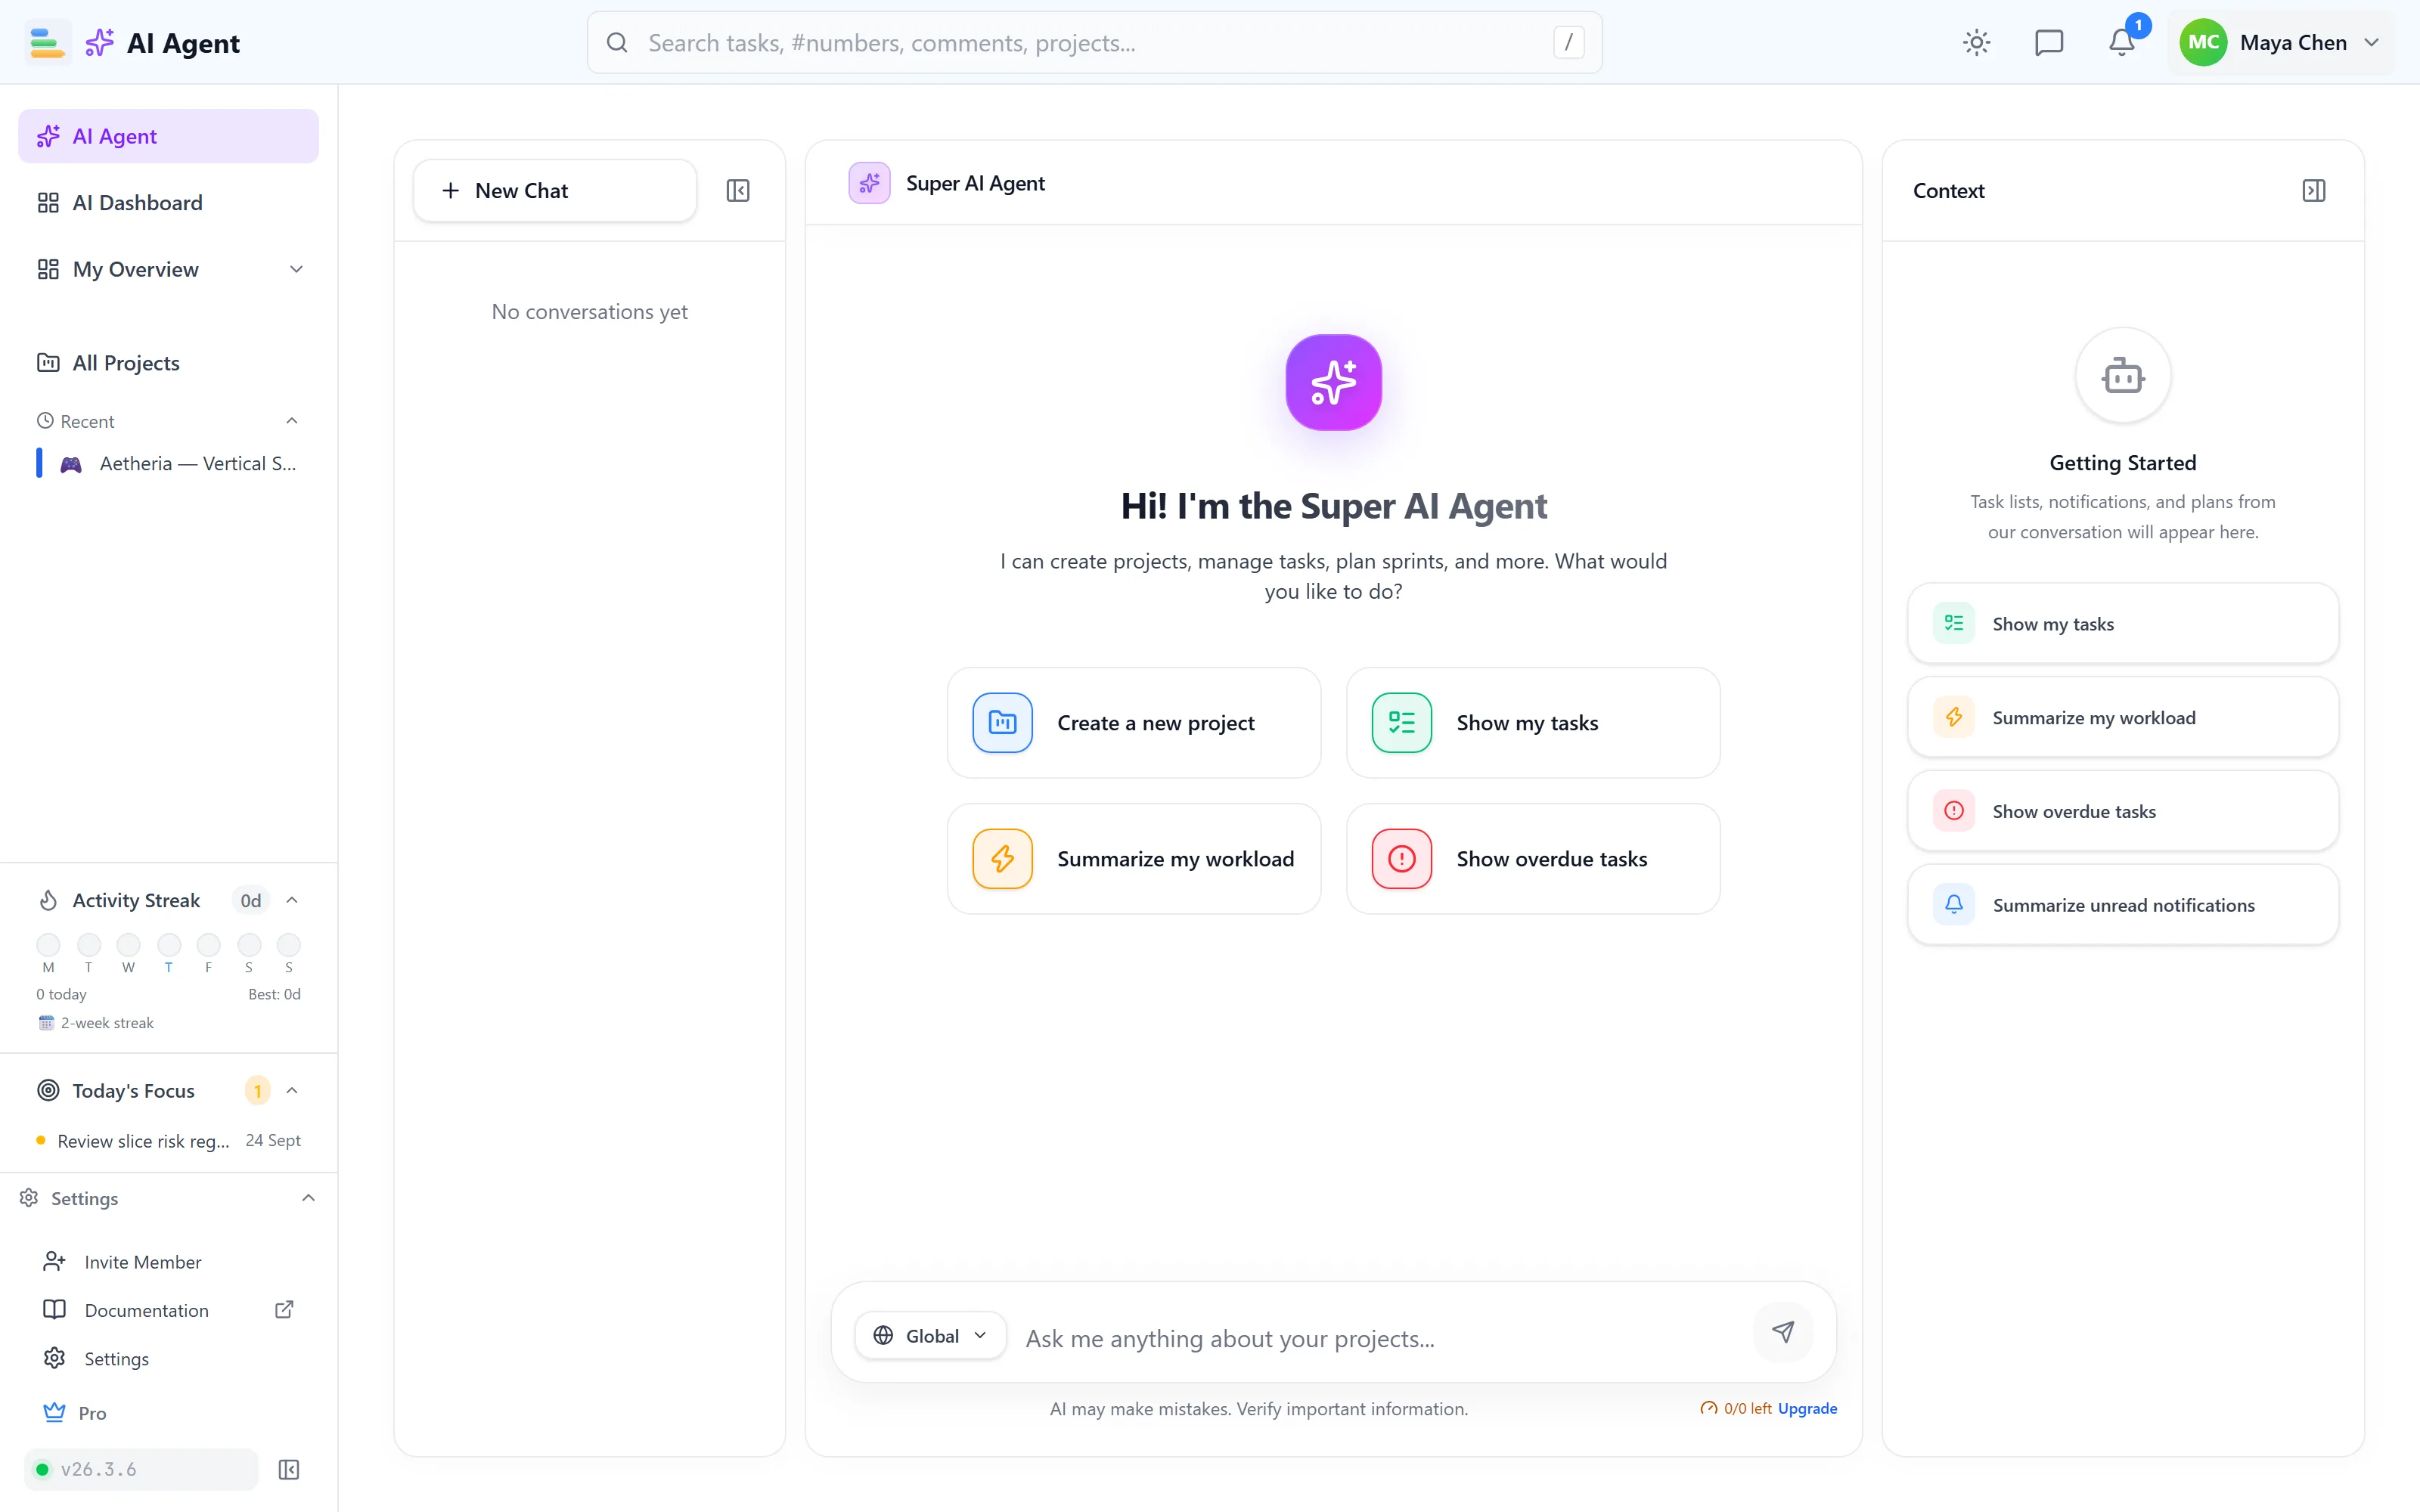Collapse the conversations panel icon
This screenshot has height=1512, width=2420.
pos(738,191)
